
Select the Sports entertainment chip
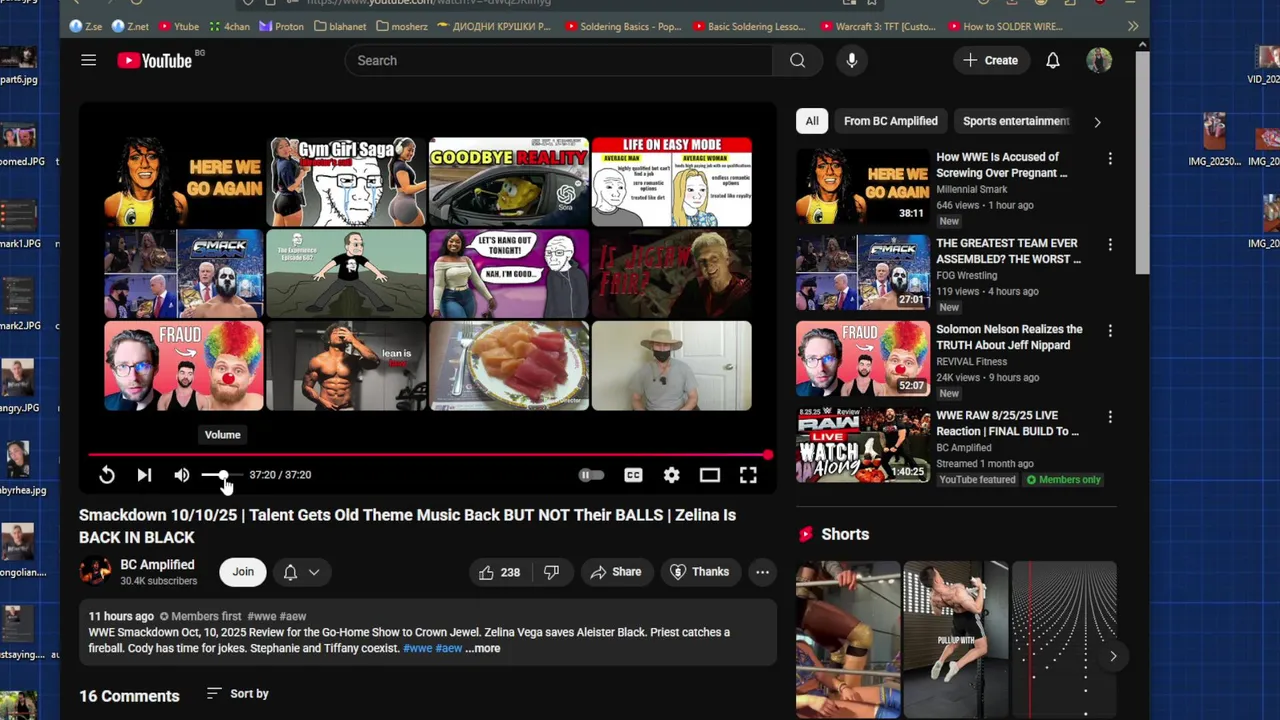[x=1016, y=121]
